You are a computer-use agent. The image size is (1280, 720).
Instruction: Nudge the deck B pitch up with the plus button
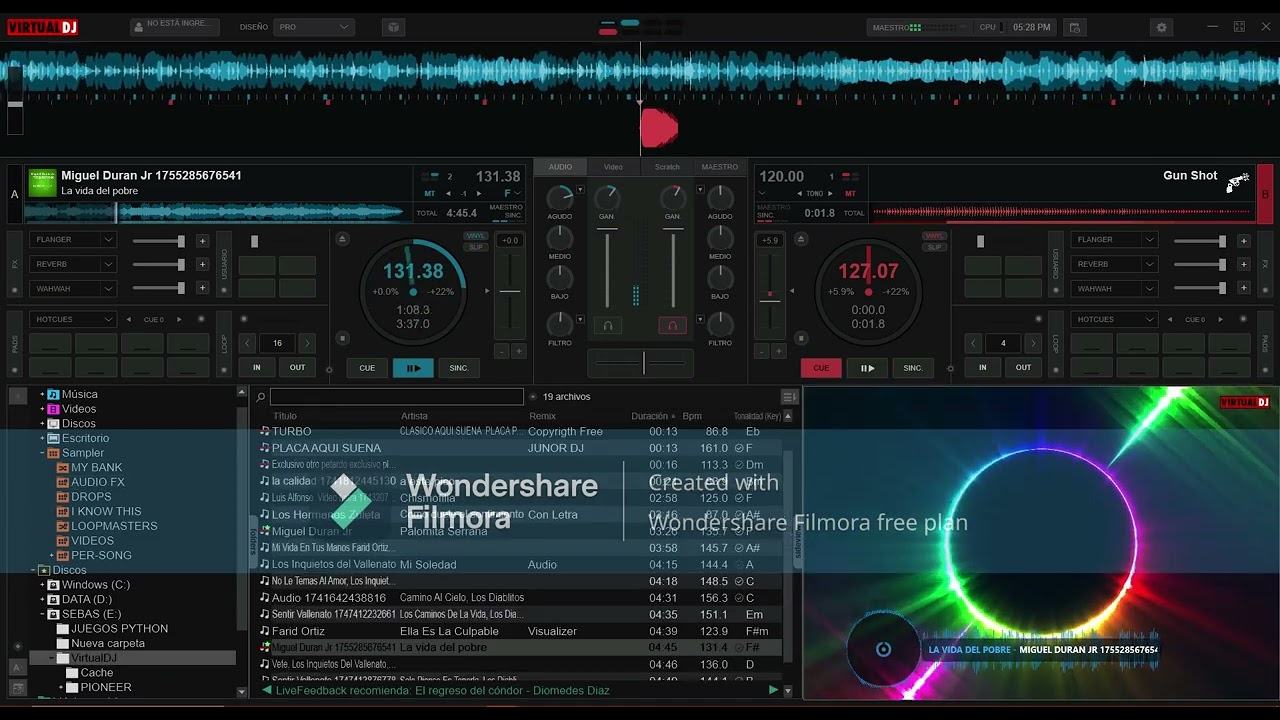(x=779, y=351)
